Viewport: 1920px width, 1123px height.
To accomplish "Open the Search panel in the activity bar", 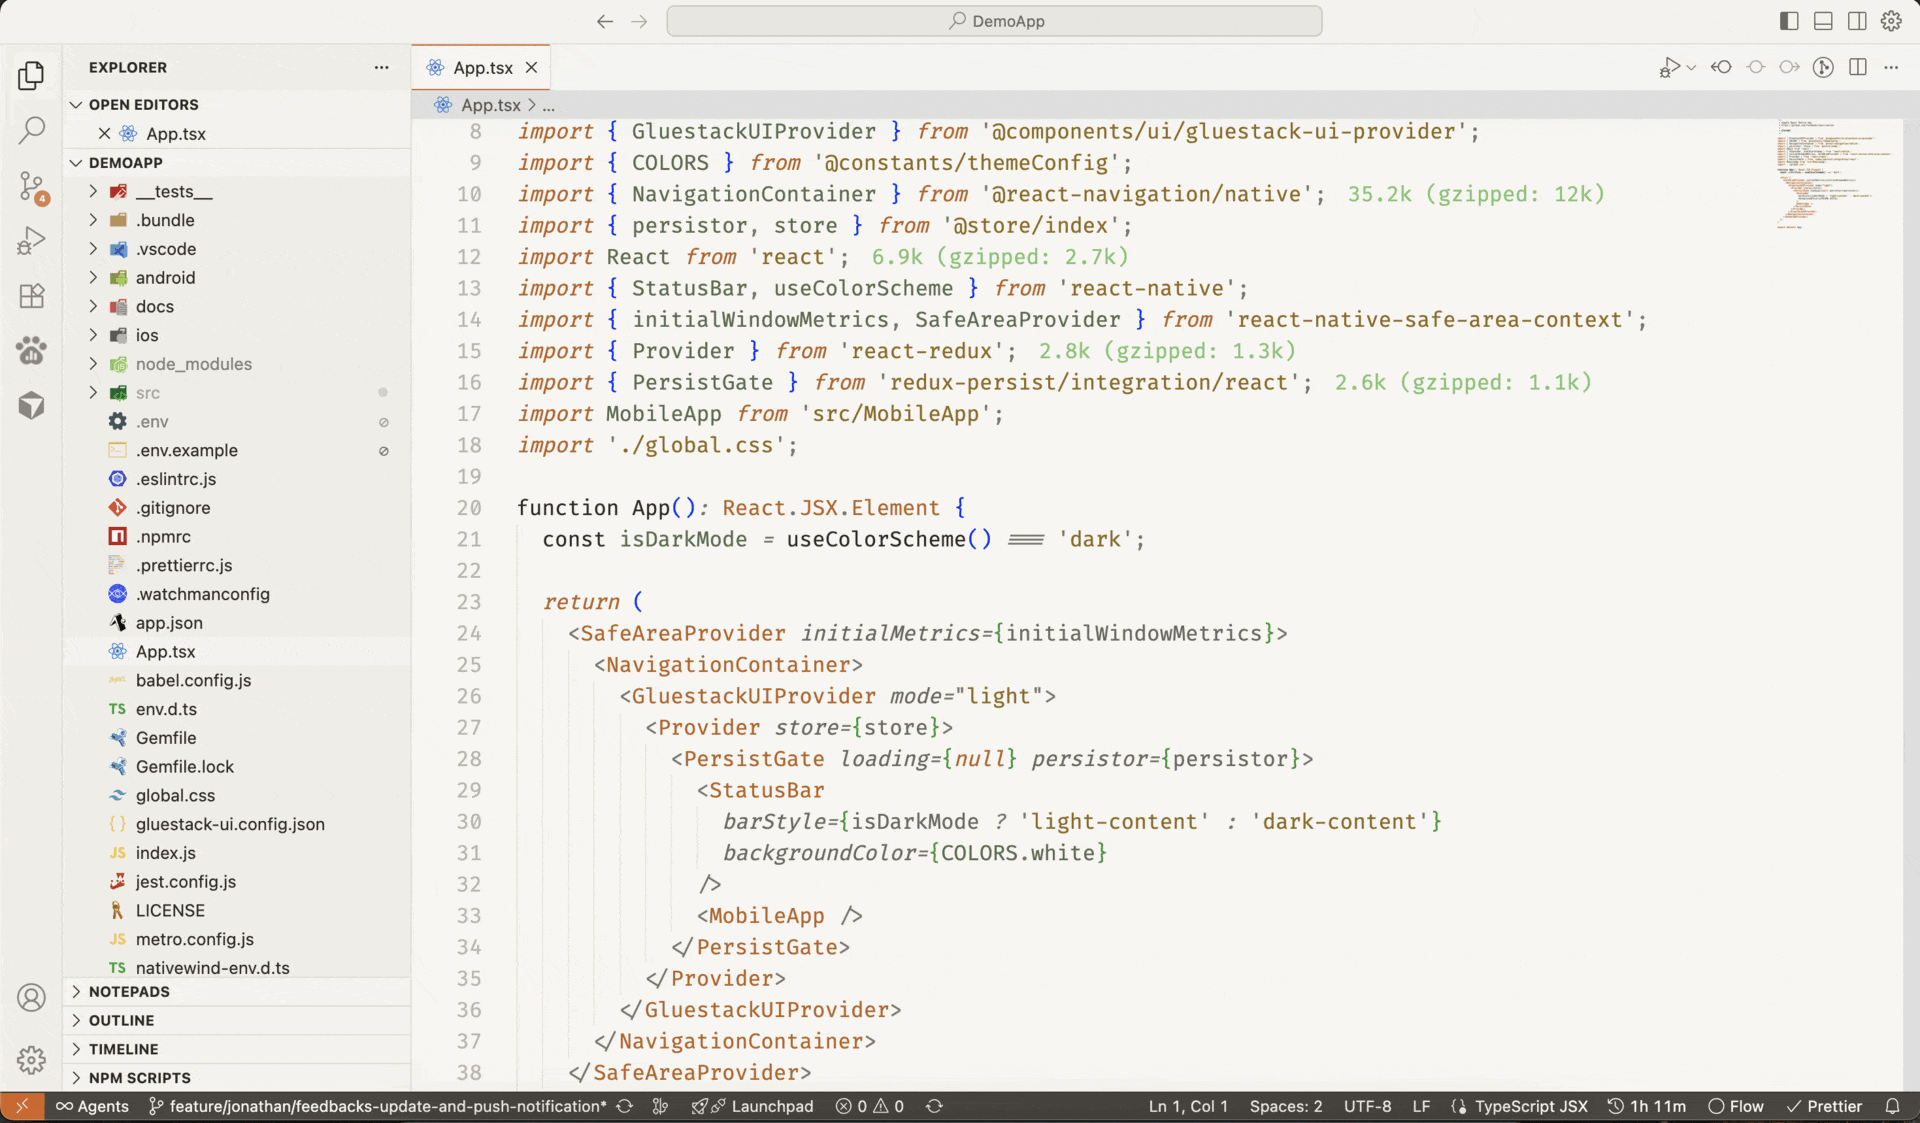I will pos(32,130).
